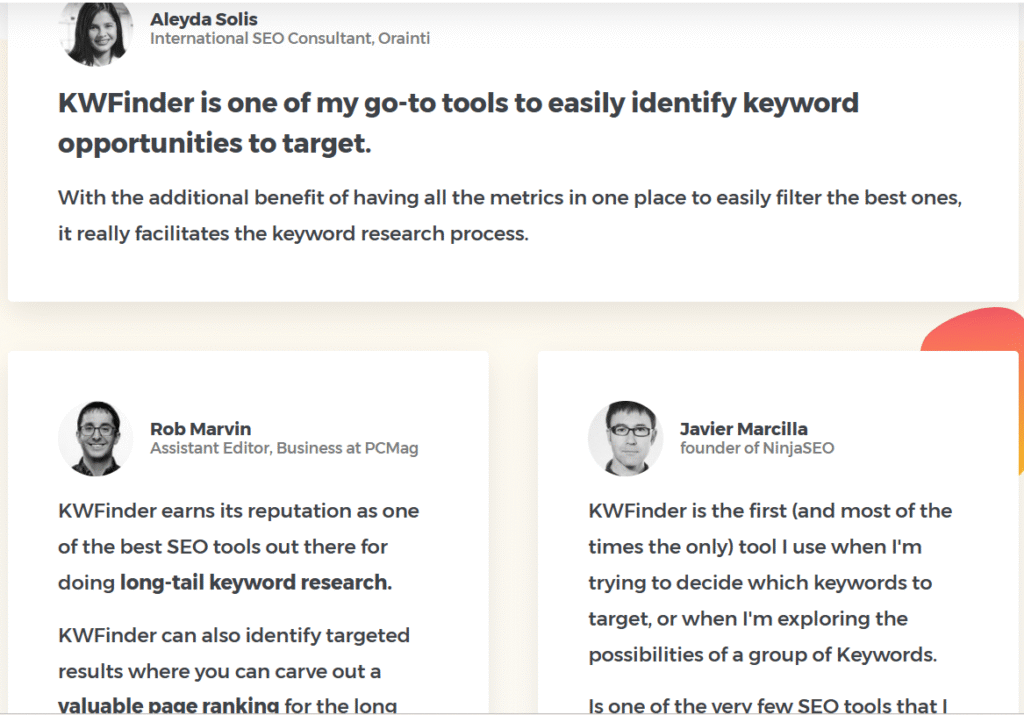Click Javier Marcilla's avatar photo

click(x=626, y=438)
